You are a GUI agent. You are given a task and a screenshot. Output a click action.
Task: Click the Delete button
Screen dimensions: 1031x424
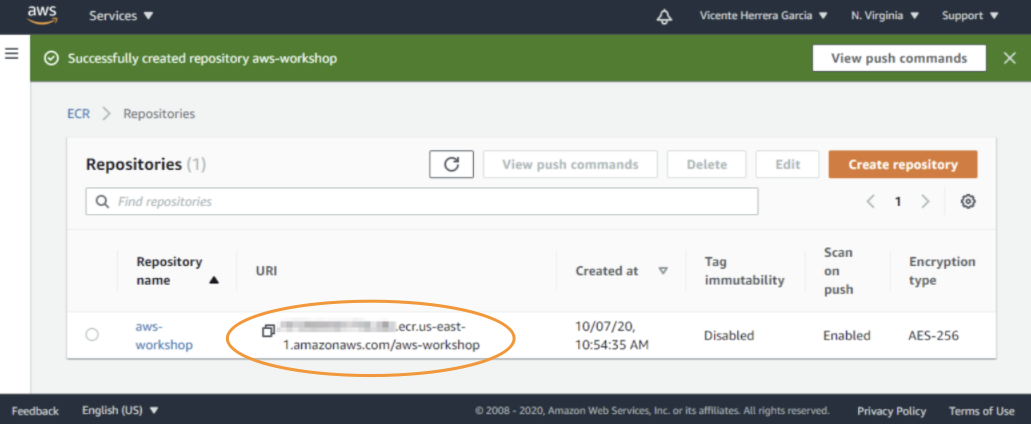pos(706,164)
